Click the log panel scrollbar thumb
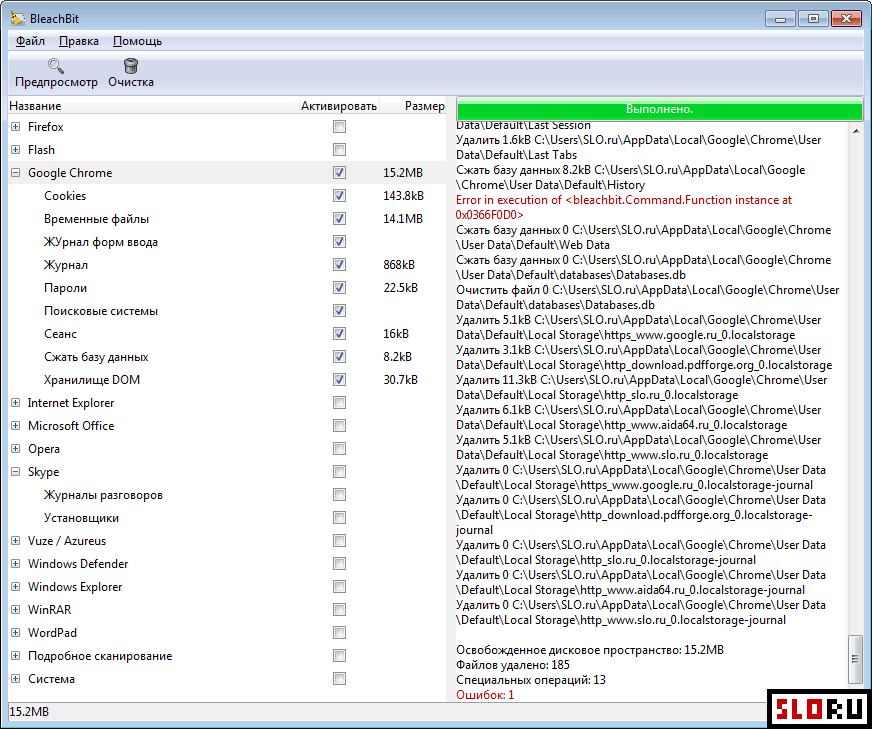Screen dimensions: 872x729 (855, 659)
